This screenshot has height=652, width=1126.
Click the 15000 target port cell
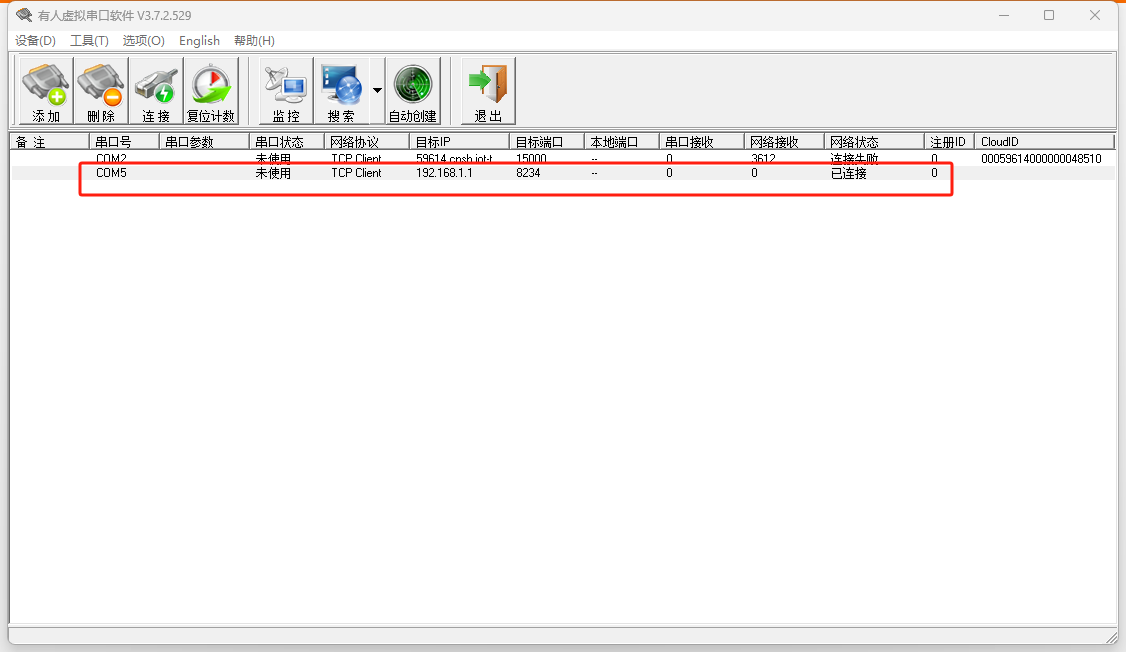531,159
